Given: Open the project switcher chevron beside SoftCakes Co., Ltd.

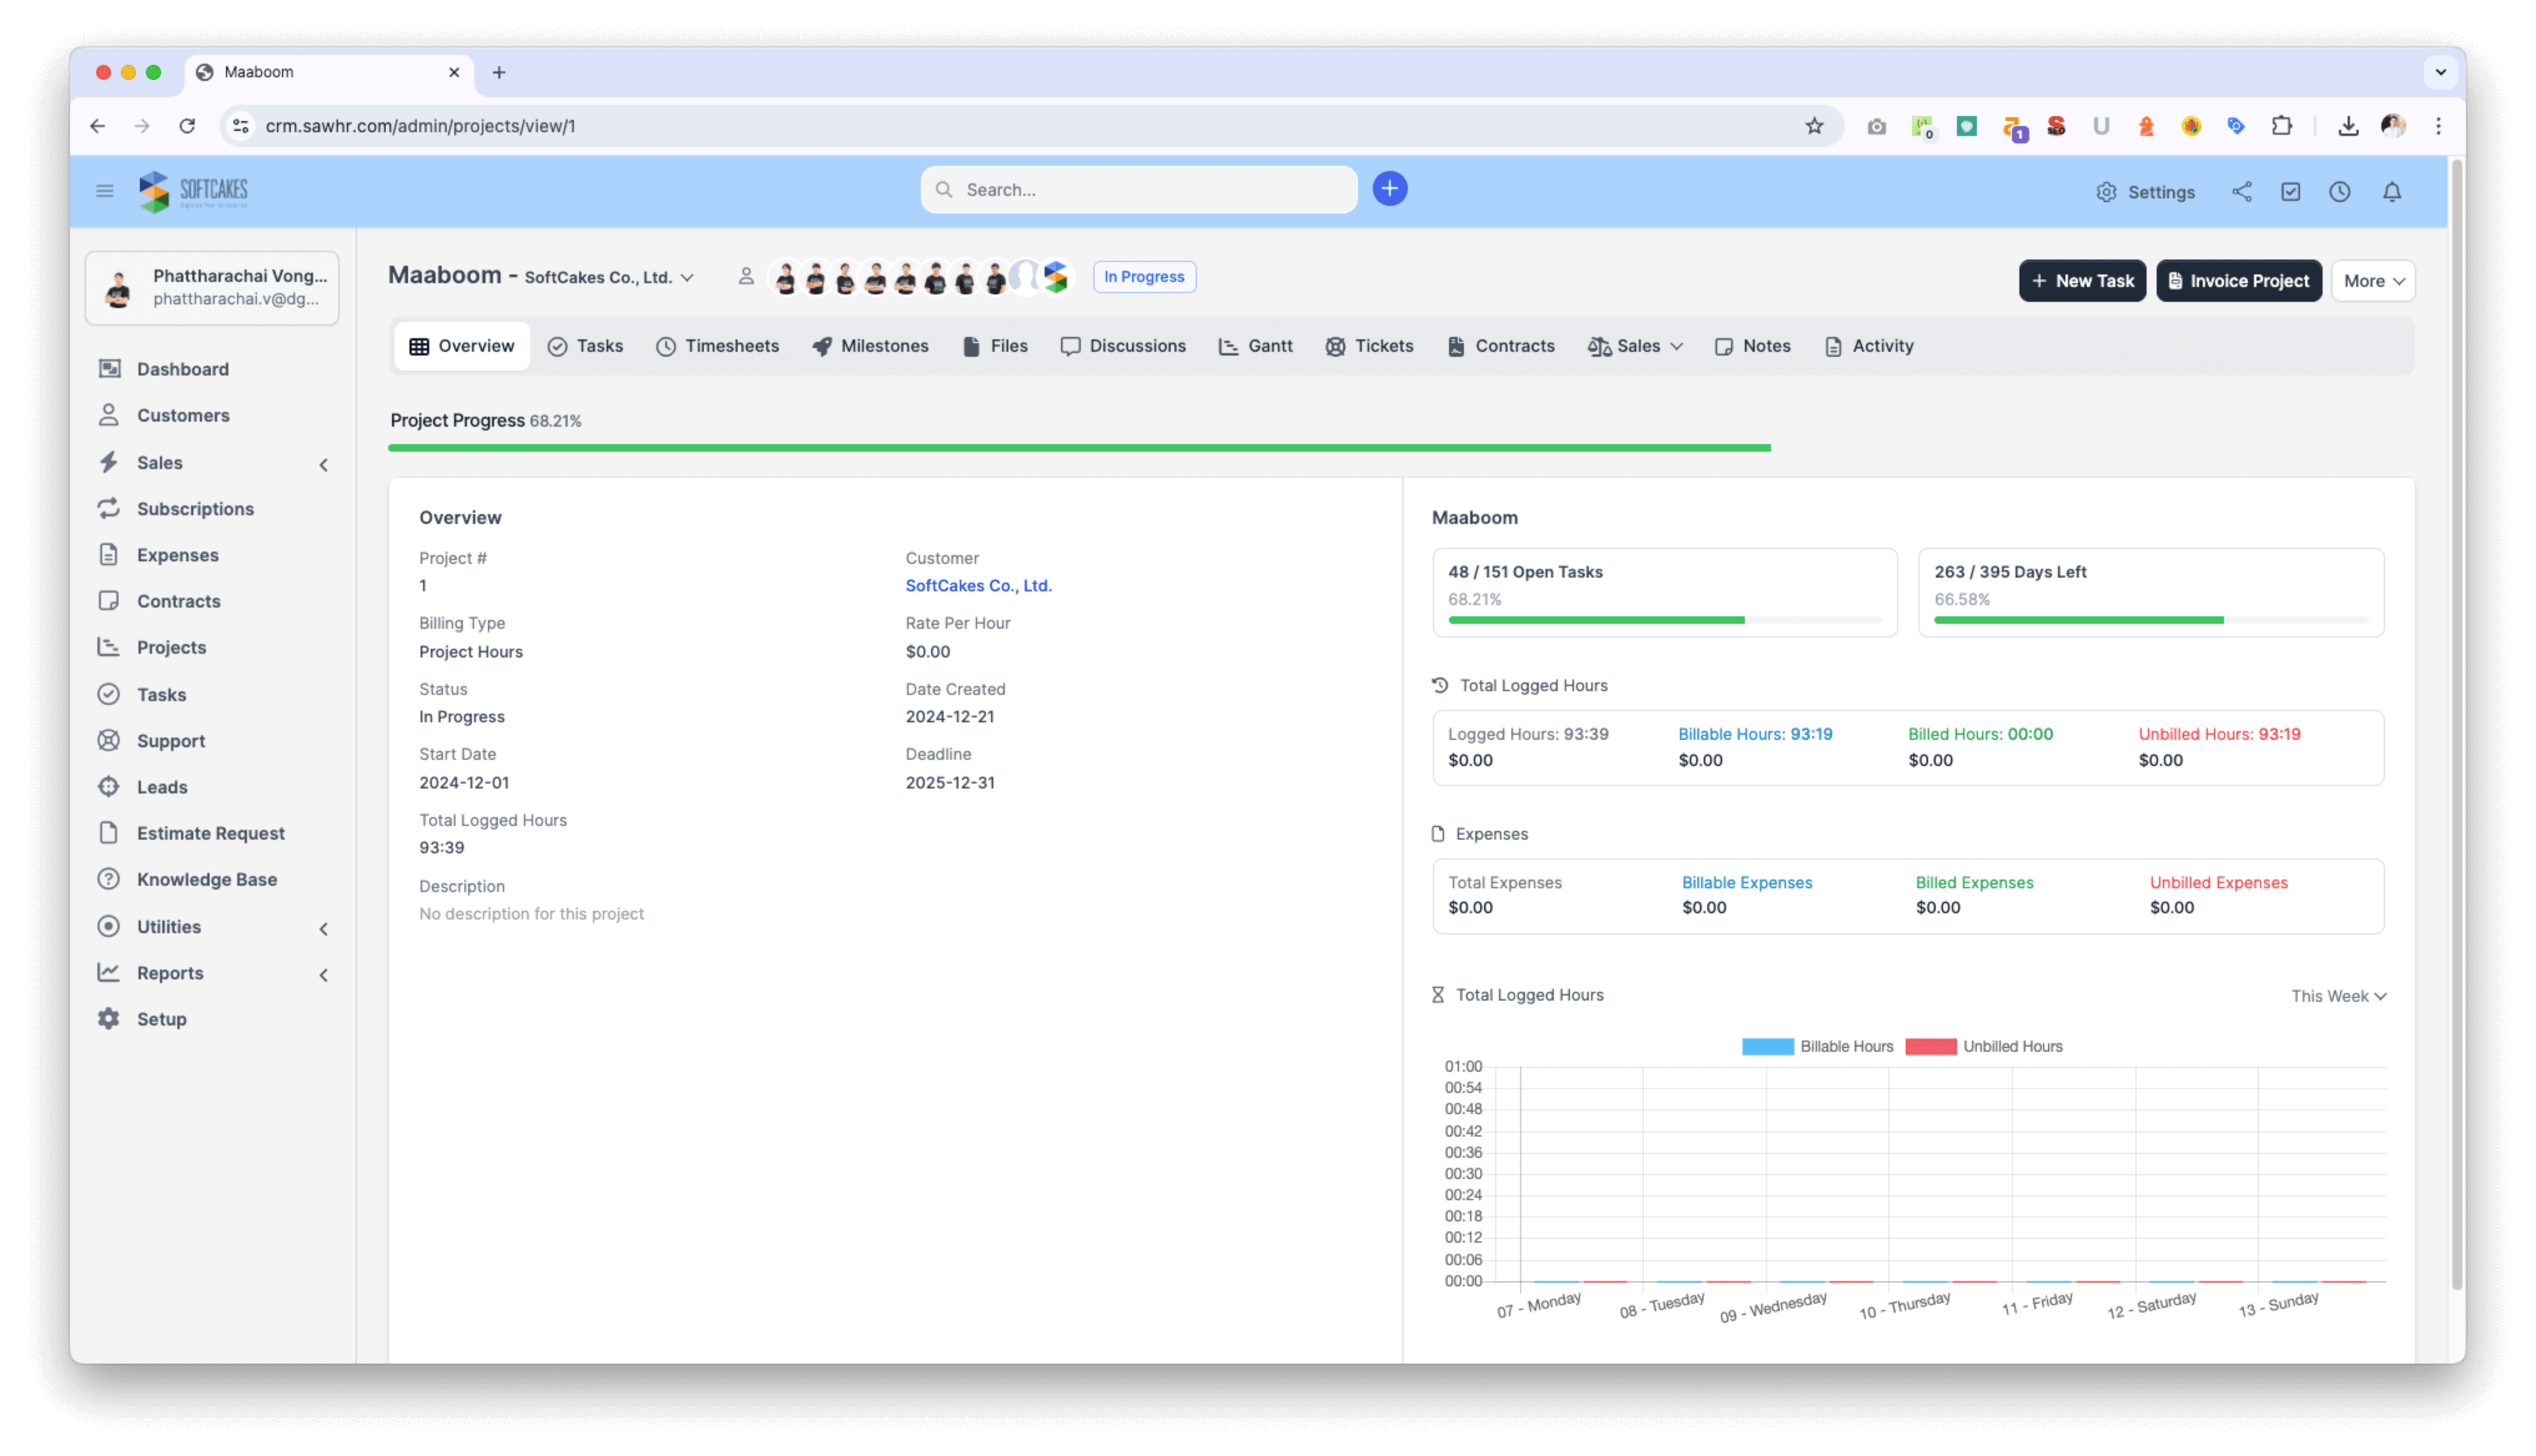Looking at the screenshot, I should (687, 277).
